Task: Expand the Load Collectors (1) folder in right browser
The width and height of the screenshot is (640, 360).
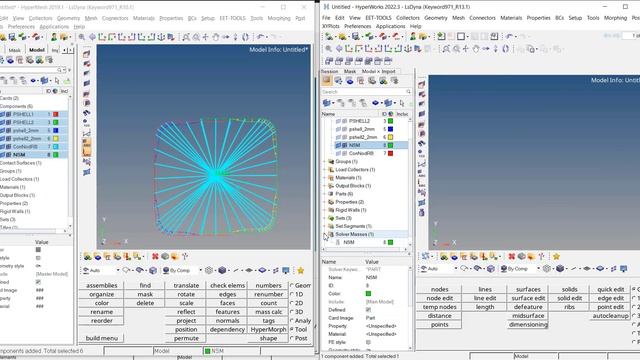Action: pyautogui.click(x=325, y=170)
